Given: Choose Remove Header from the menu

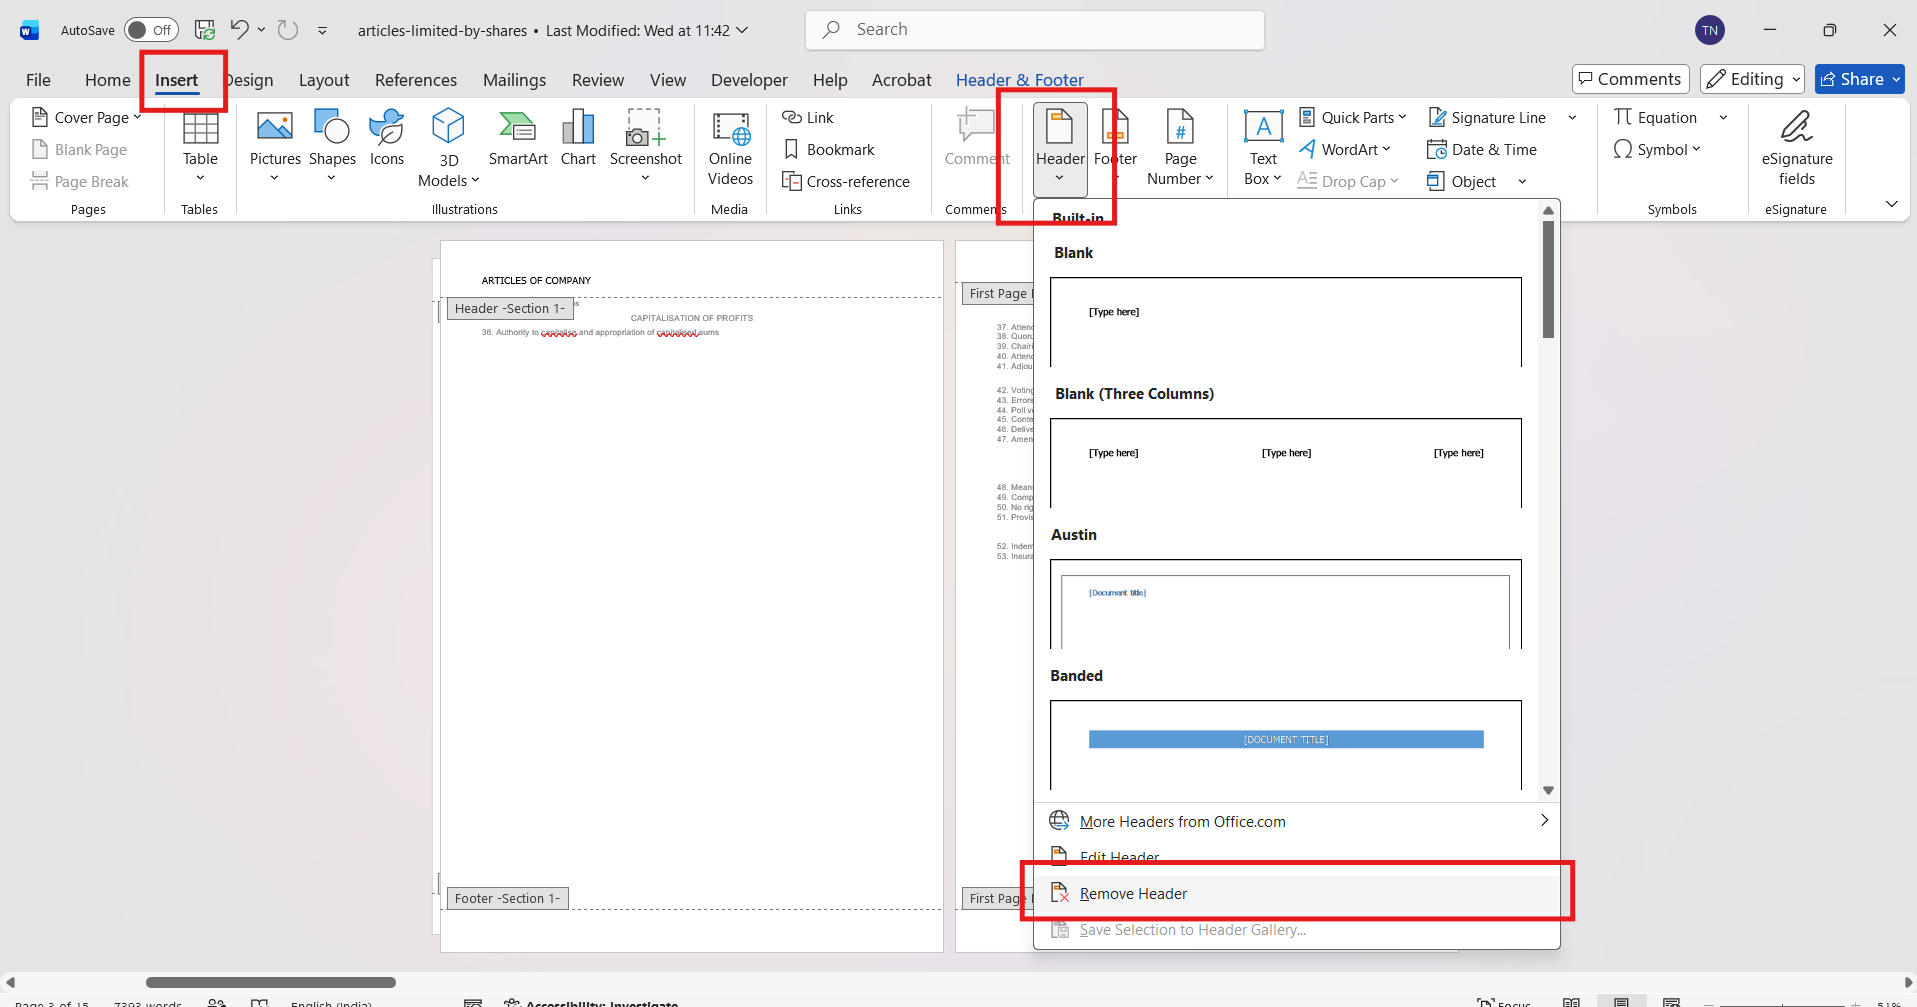Looking at the screenshot, I should (1296, 893).
